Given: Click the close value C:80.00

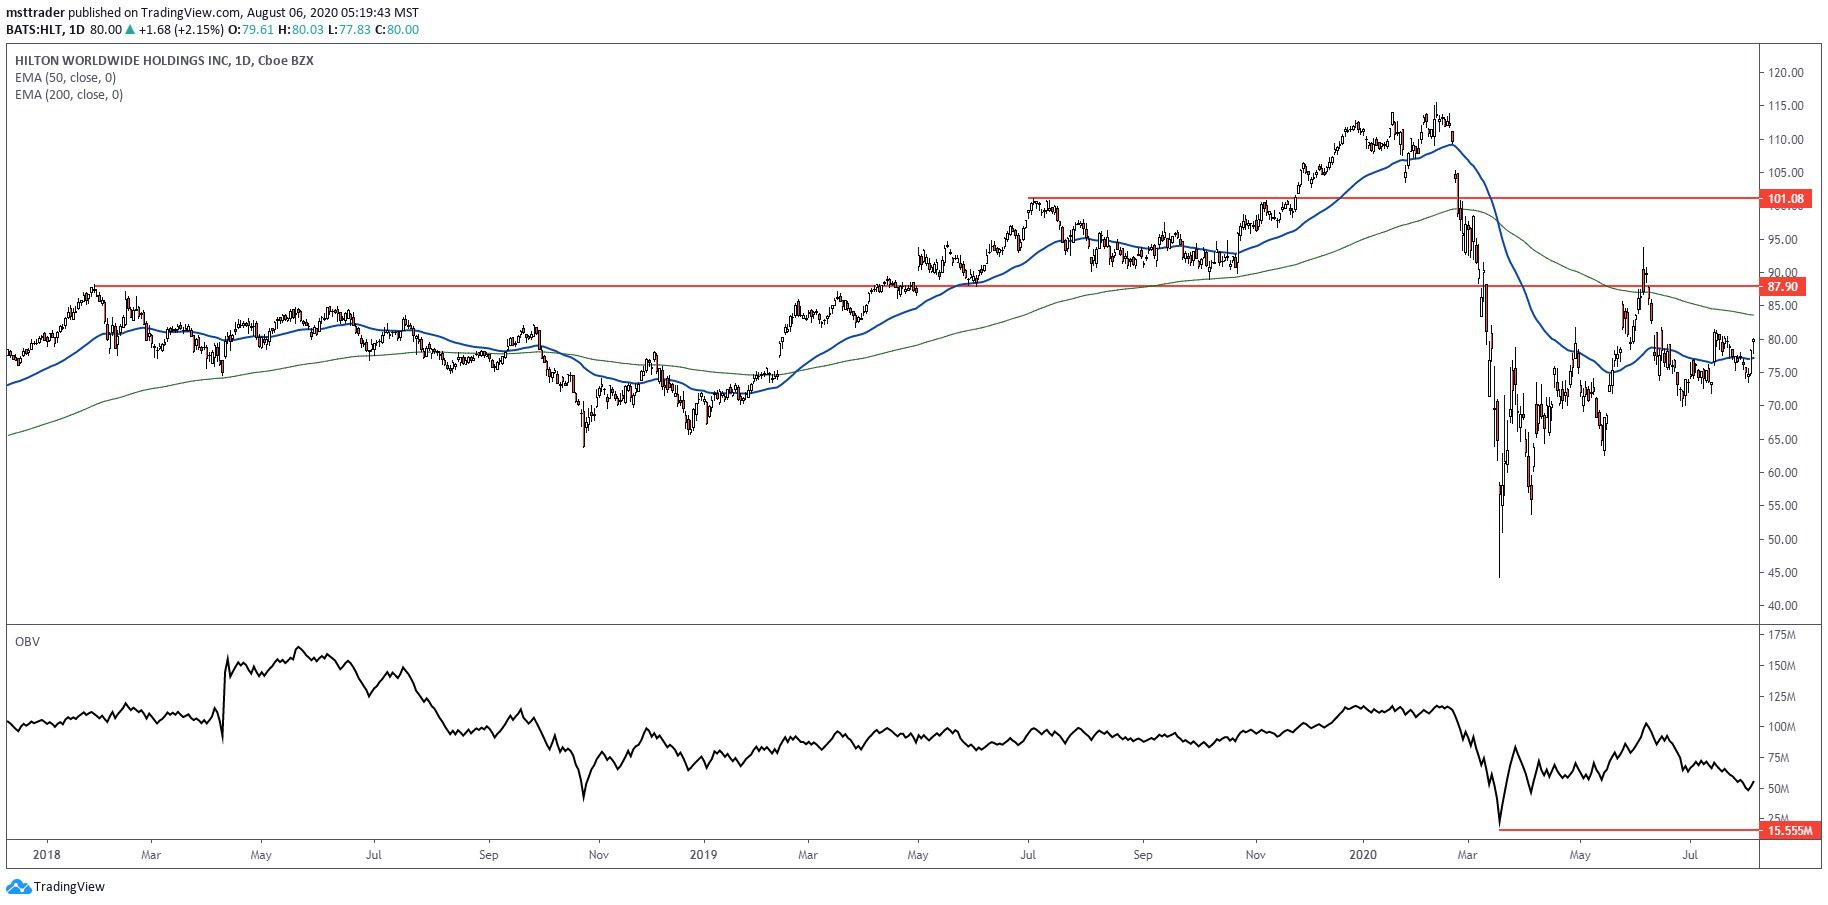Looking at the screenshot, I should 397,30.
